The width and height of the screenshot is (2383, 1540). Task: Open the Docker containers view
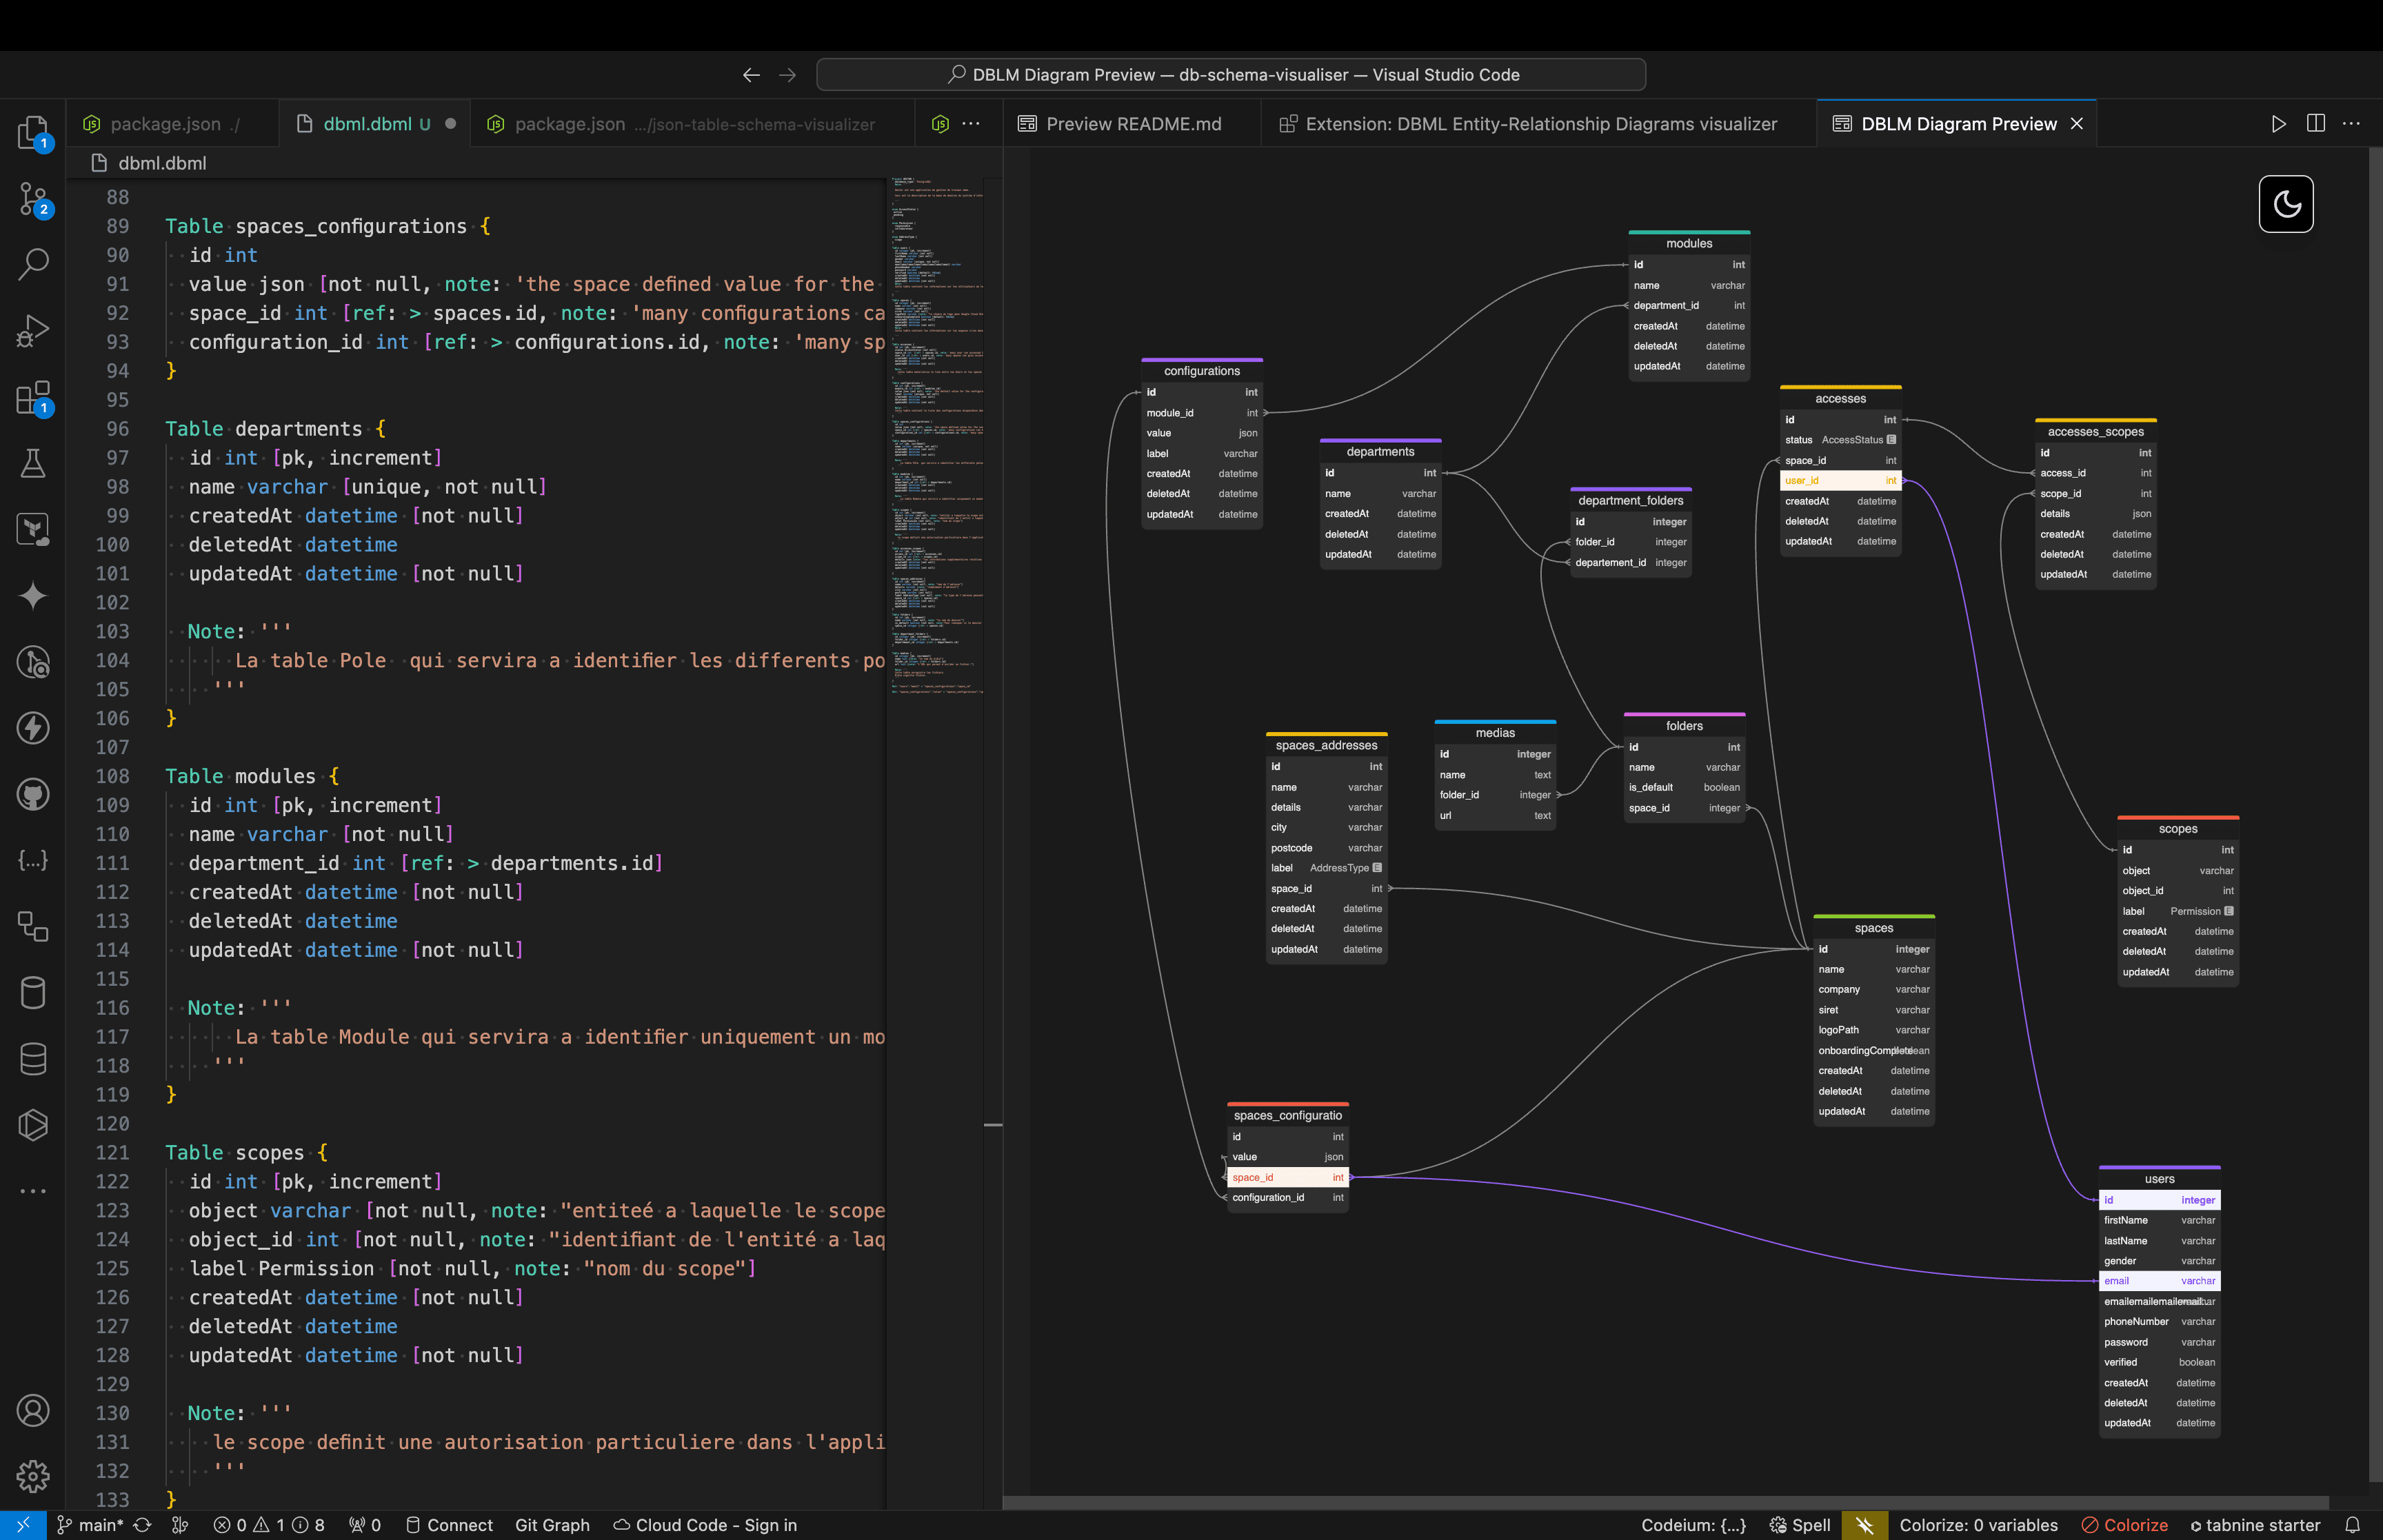point(33,992)
